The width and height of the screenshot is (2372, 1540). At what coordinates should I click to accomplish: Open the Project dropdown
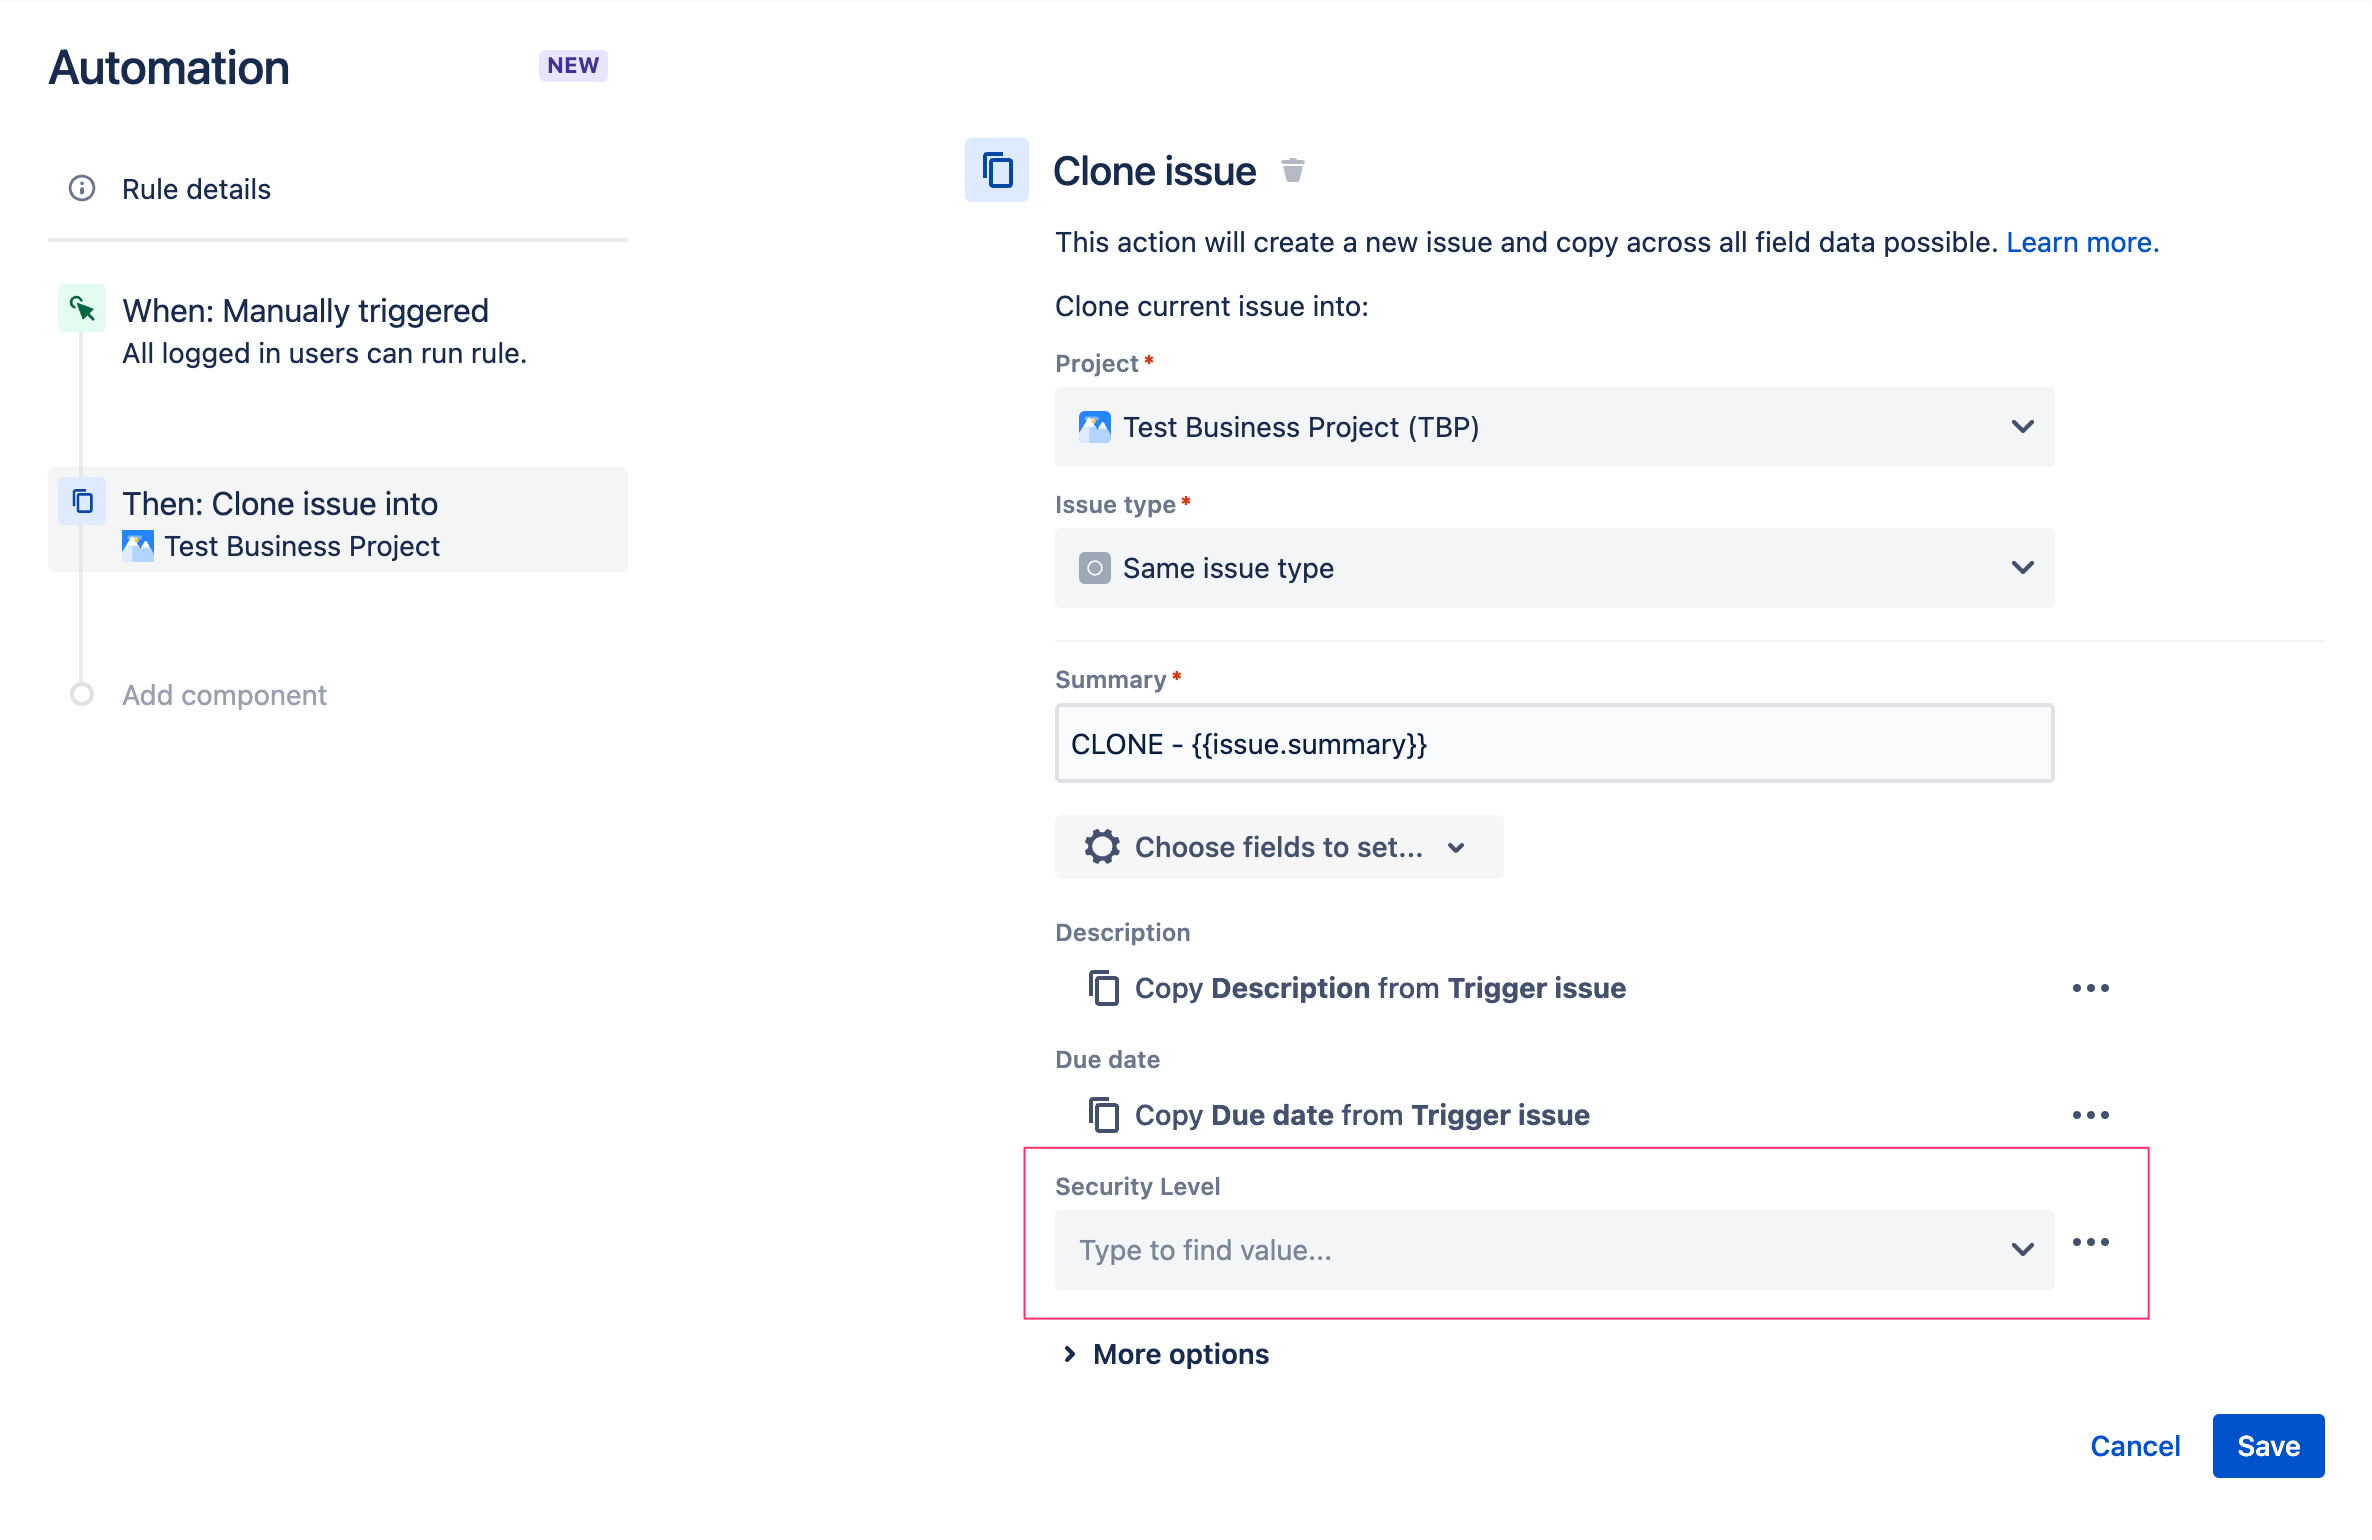click(1554, 427)
